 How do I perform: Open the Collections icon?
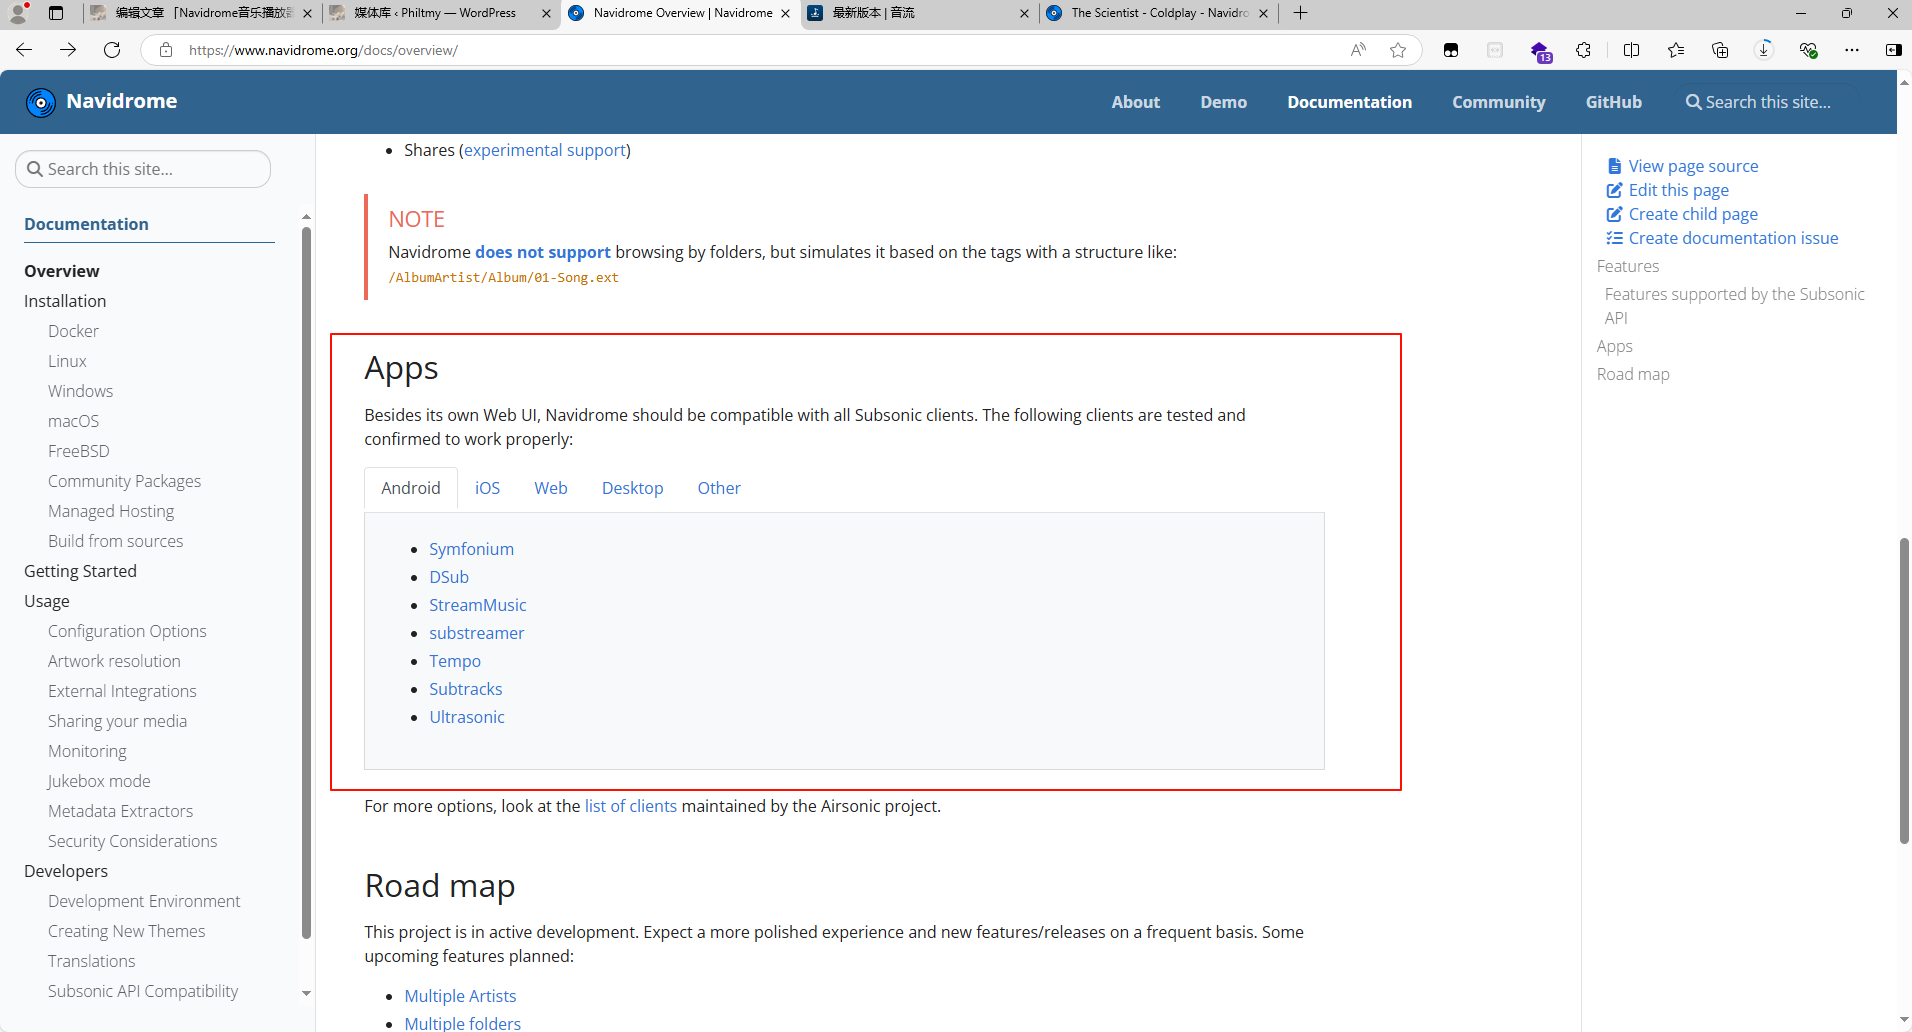(x=1720, y=50)
